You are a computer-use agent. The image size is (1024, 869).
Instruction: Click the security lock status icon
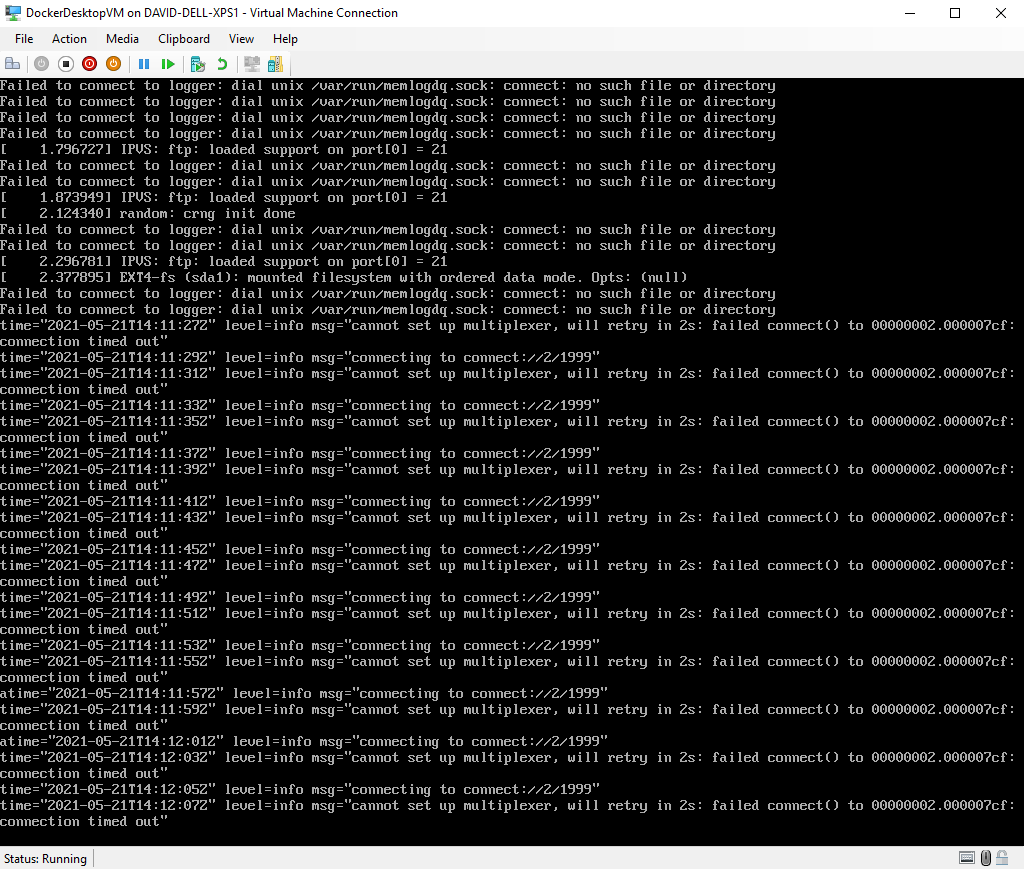[x=1003, y=858]
